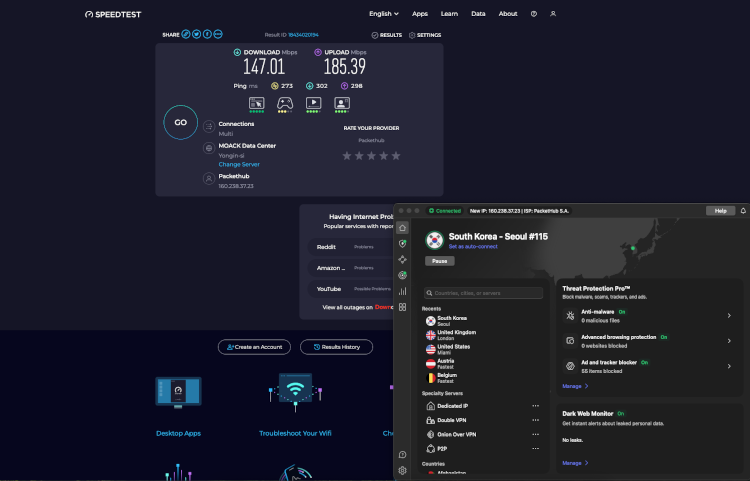
Task: Rate provider with the third star
Action: point(371,156)
